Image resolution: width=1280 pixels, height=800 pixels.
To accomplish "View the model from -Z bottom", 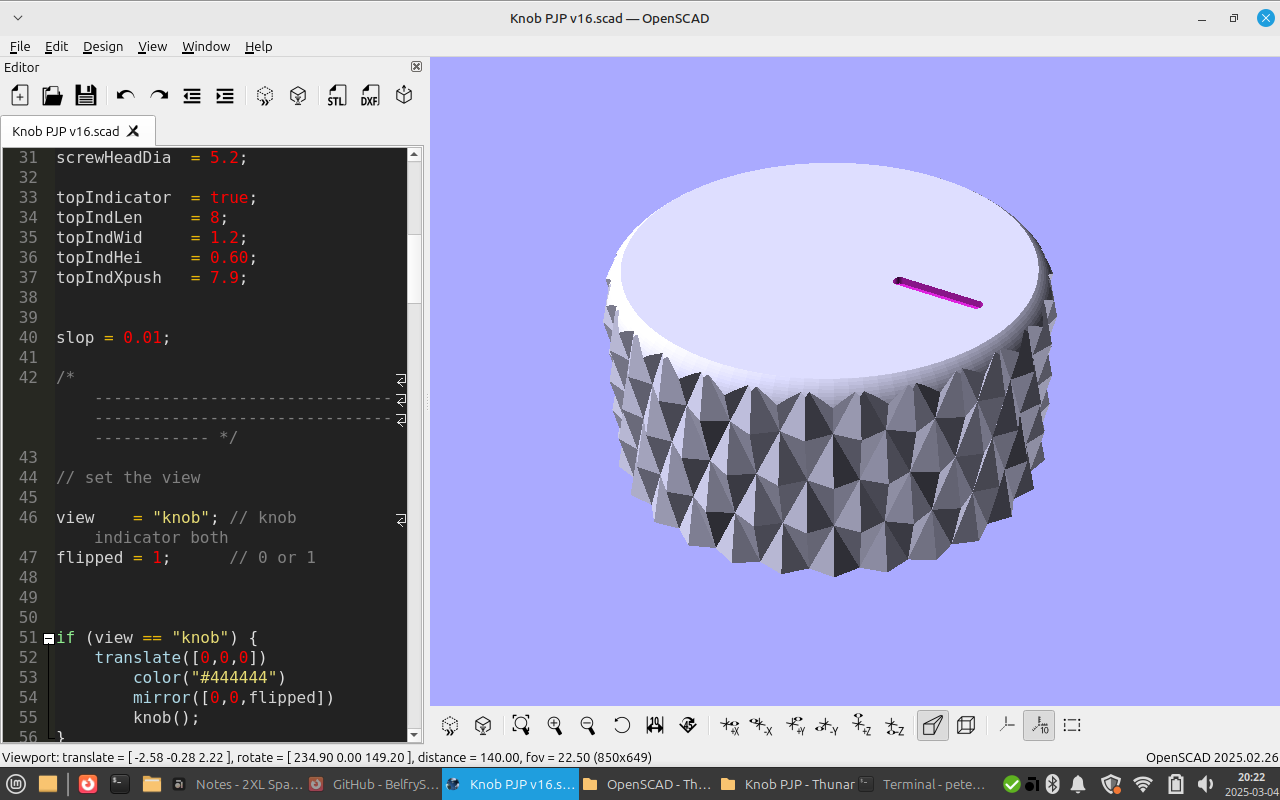I will 895,725.
